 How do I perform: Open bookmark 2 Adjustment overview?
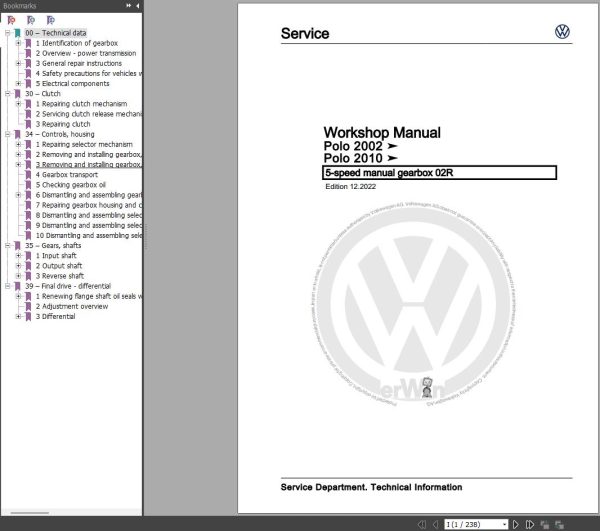point(72,306)
